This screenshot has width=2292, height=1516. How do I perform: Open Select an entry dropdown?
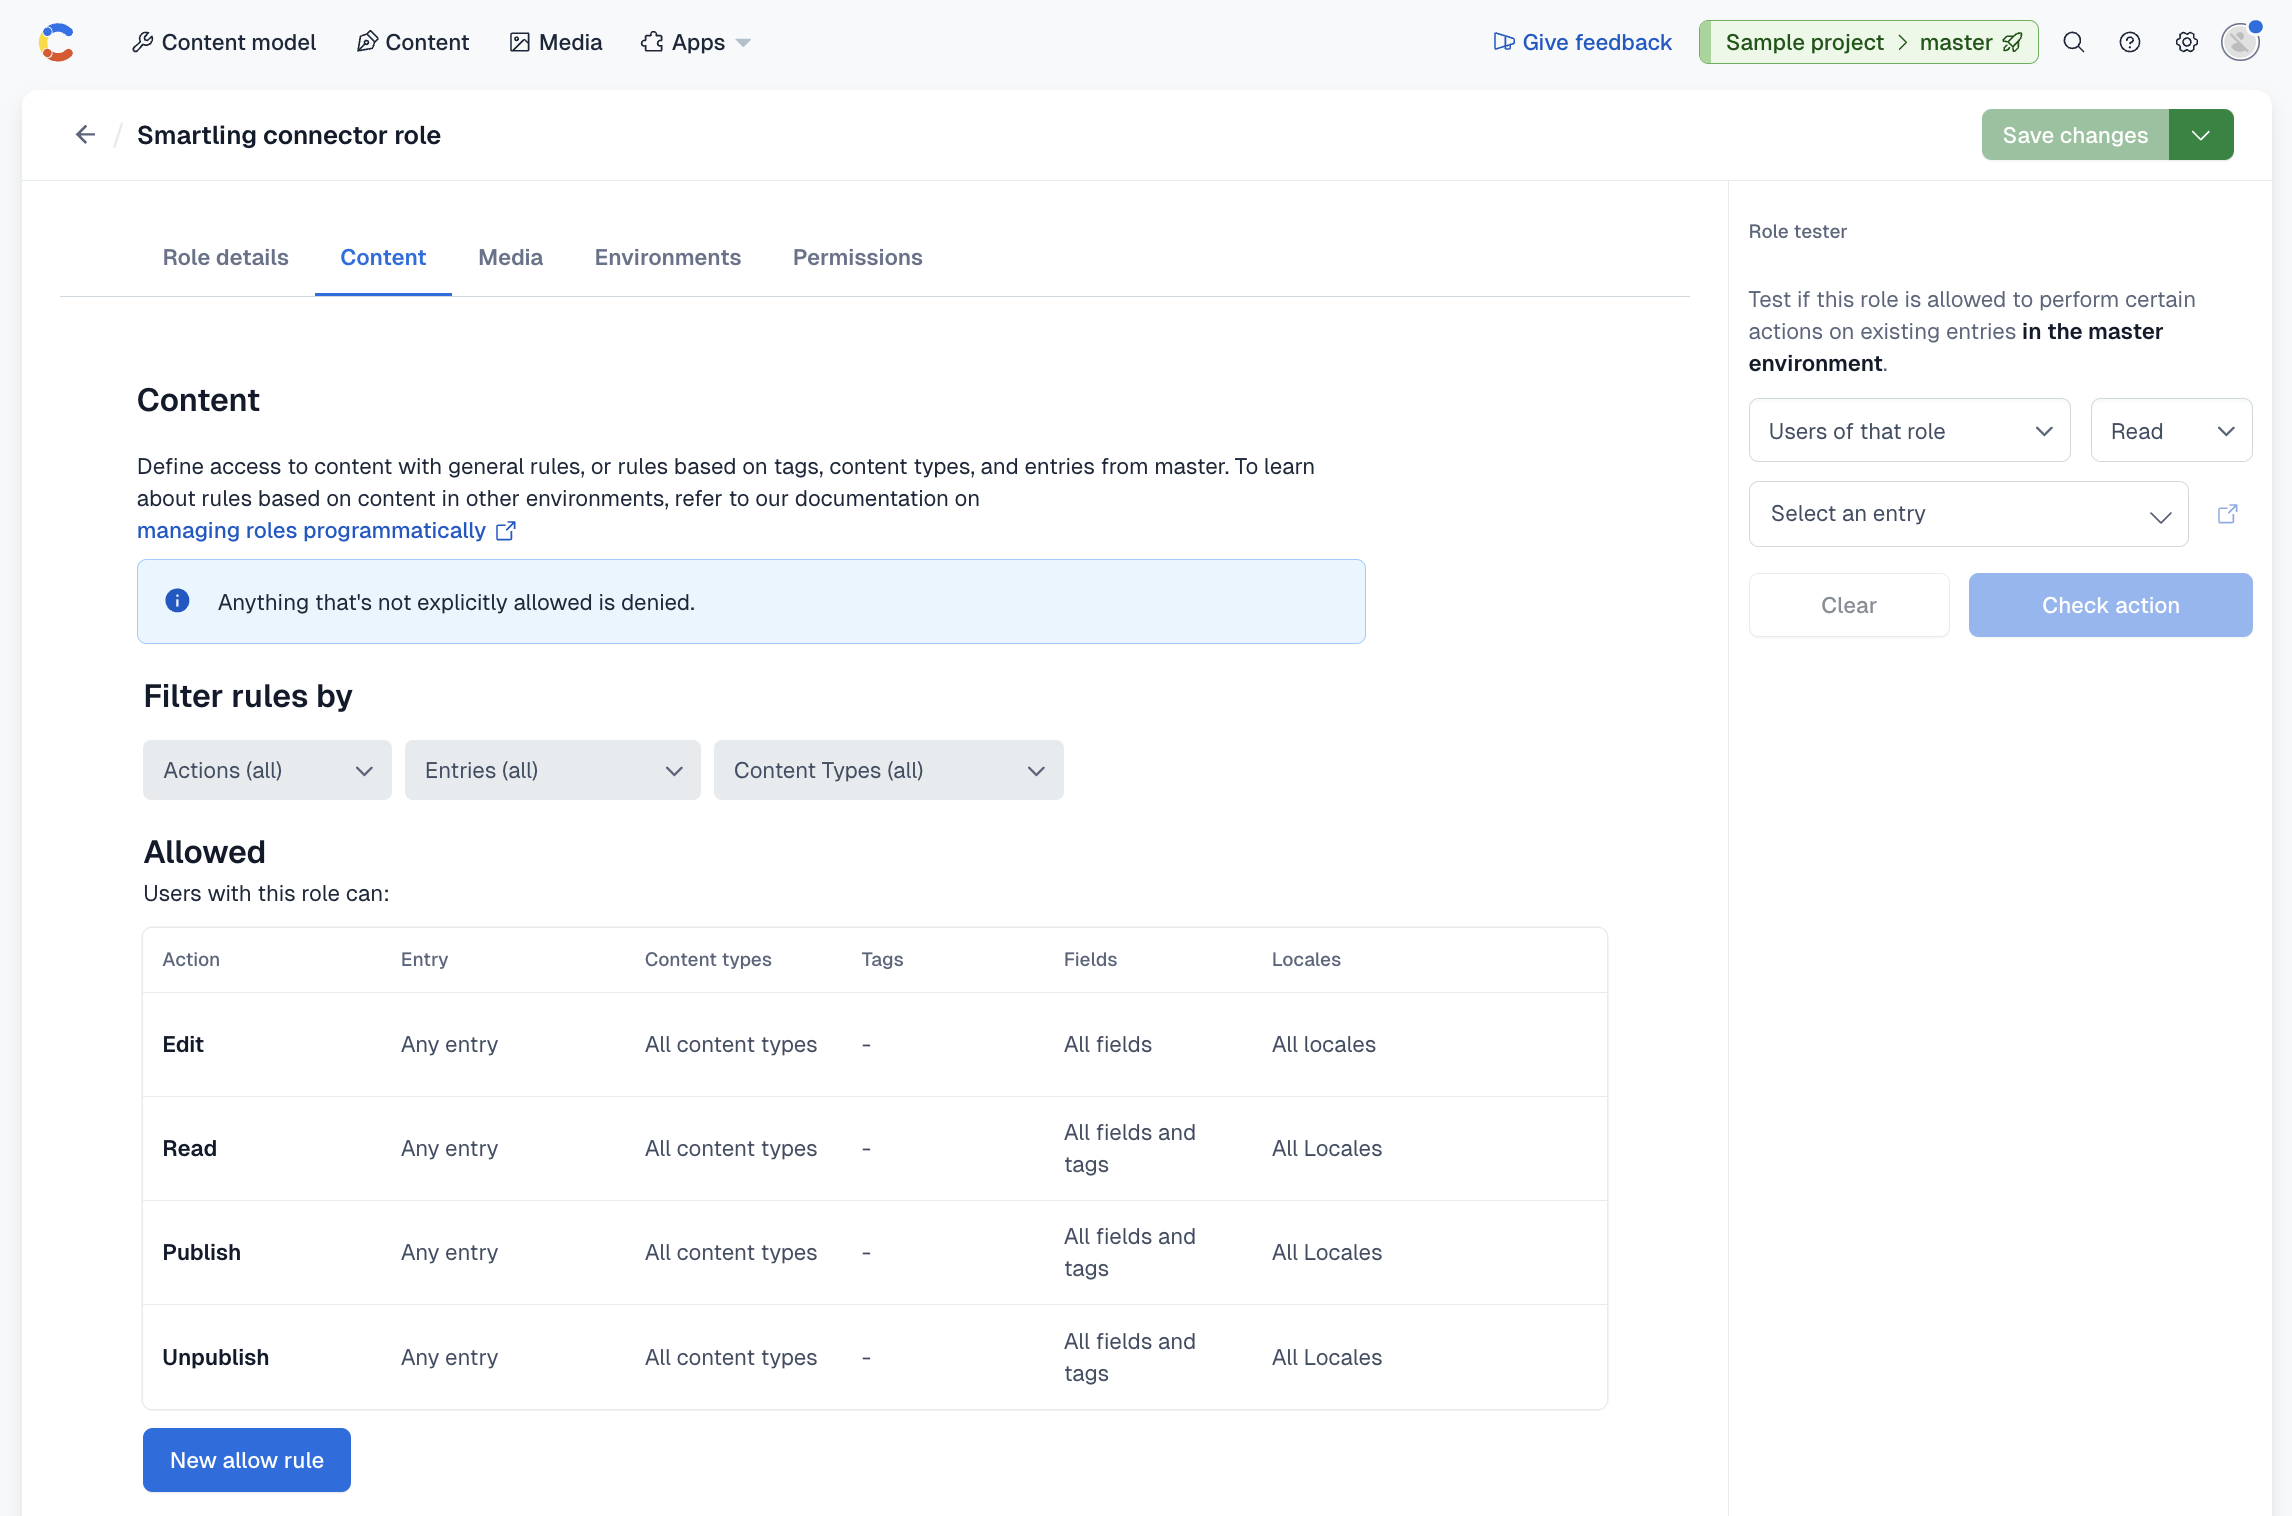[1968, 514]
